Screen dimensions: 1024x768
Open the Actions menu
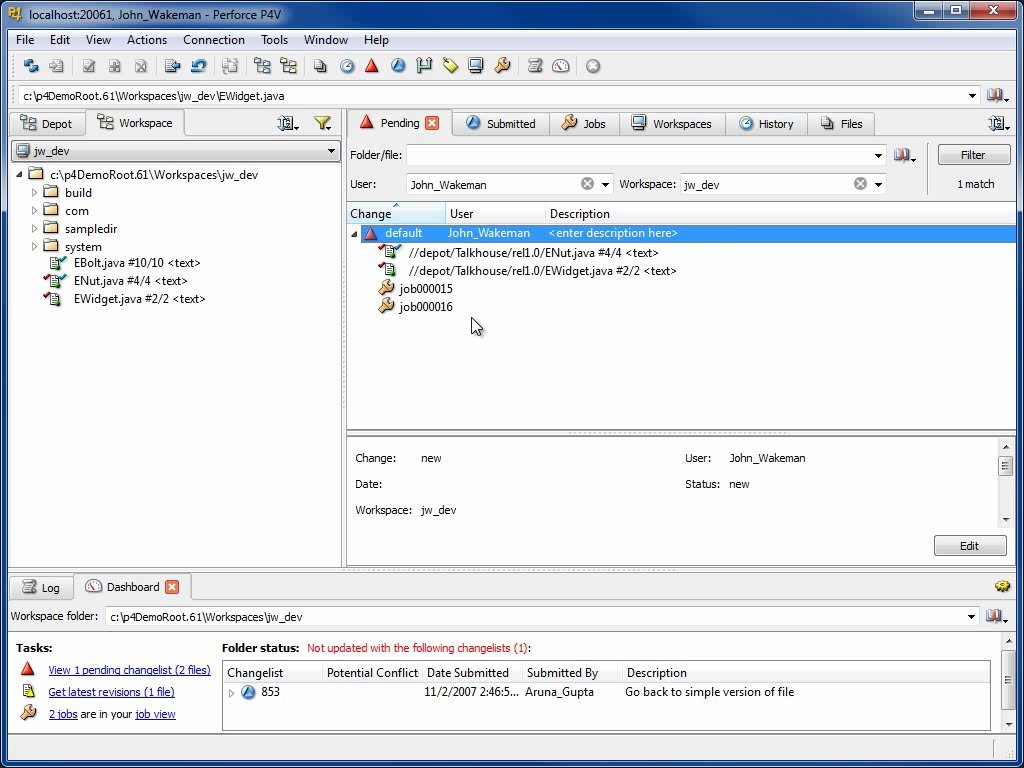point(147,40)
